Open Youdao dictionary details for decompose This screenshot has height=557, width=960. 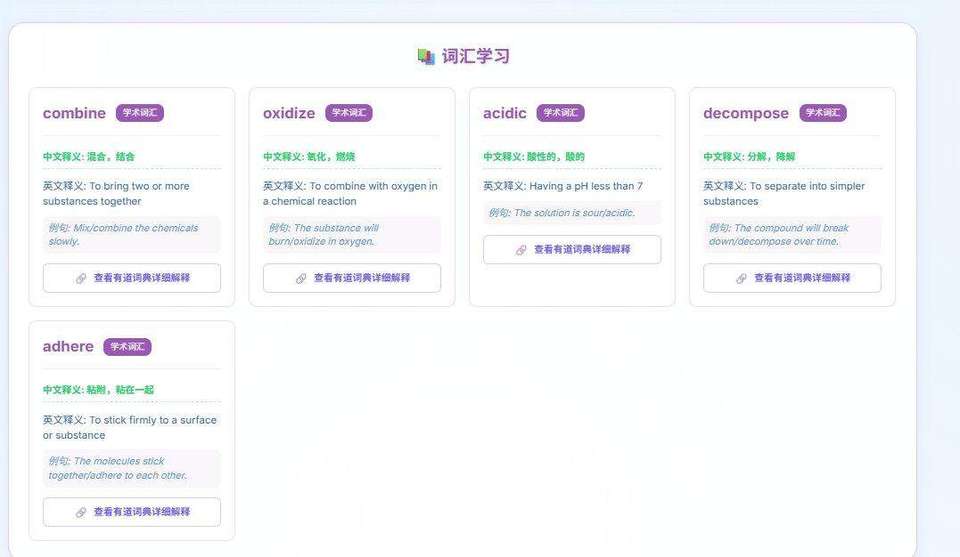[792, 278]
